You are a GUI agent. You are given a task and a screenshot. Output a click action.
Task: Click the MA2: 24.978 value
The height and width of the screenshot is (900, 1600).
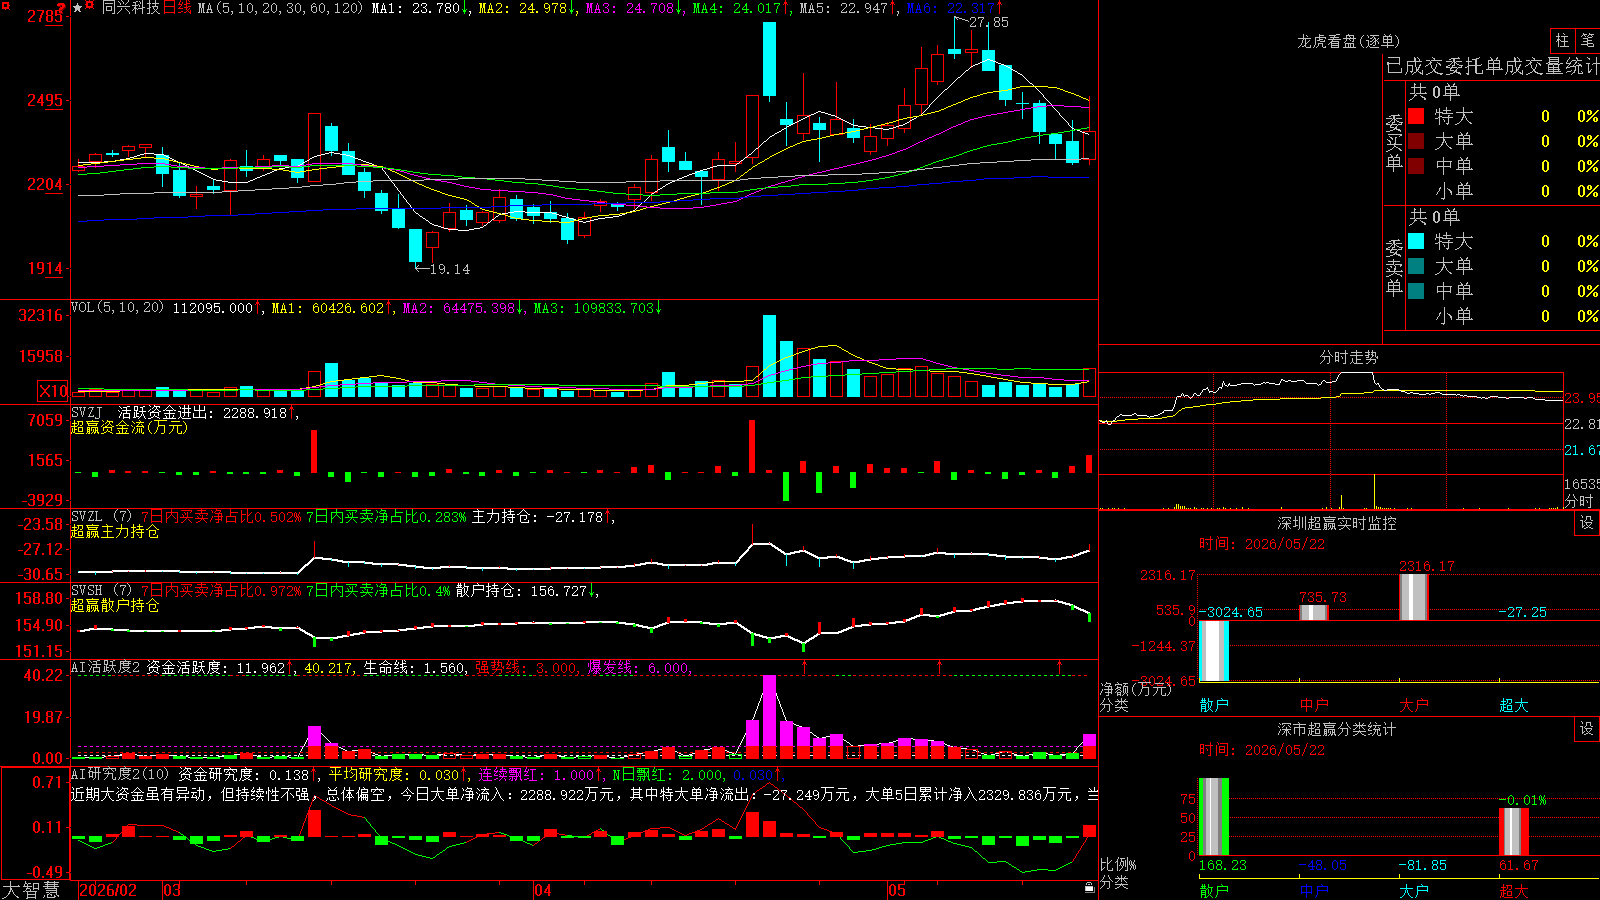pos(527,8)
